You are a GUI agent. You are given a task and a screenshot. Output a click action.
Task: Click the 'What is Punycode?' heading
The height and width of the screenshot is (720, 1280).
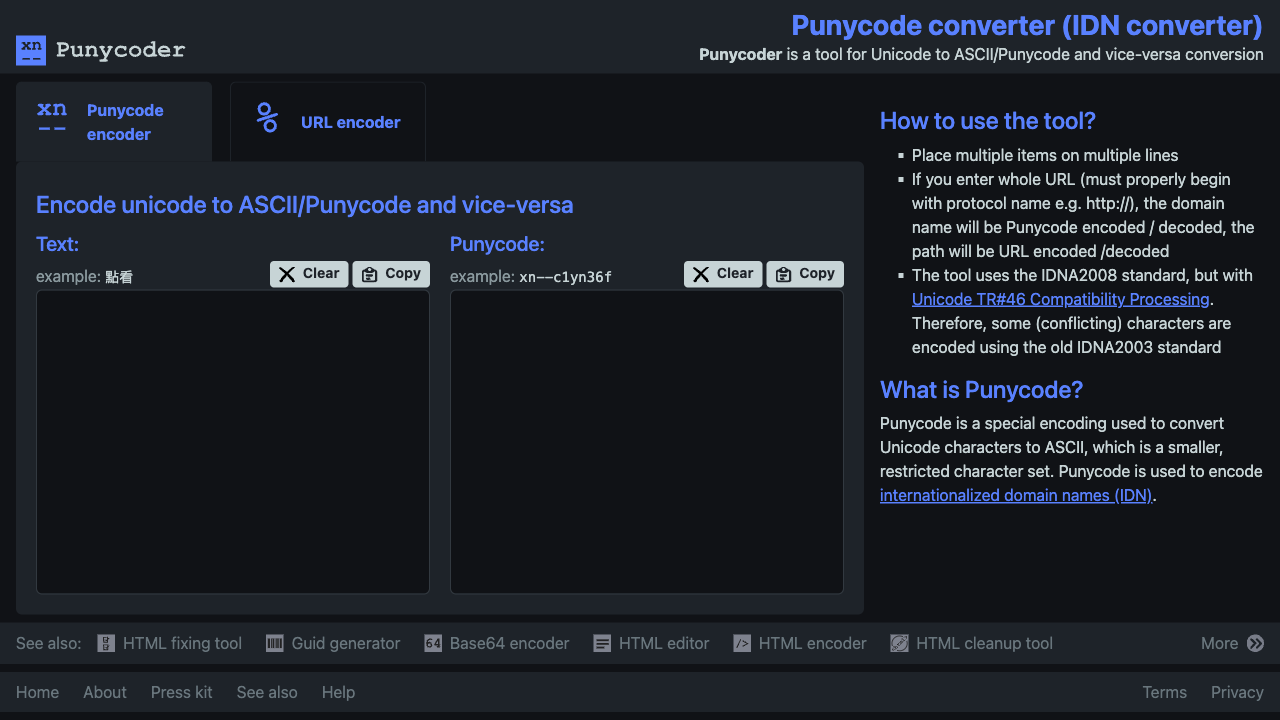982,390
